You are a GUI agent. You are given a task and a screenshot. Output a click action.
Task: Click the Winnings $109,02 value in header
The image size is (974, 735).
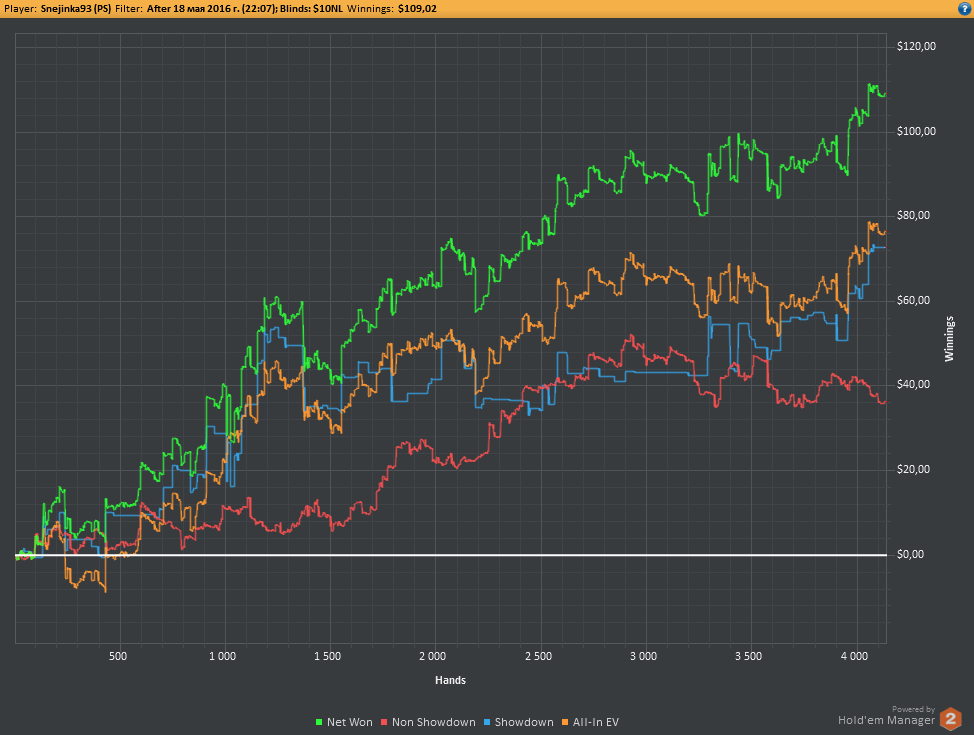point(417,9)
